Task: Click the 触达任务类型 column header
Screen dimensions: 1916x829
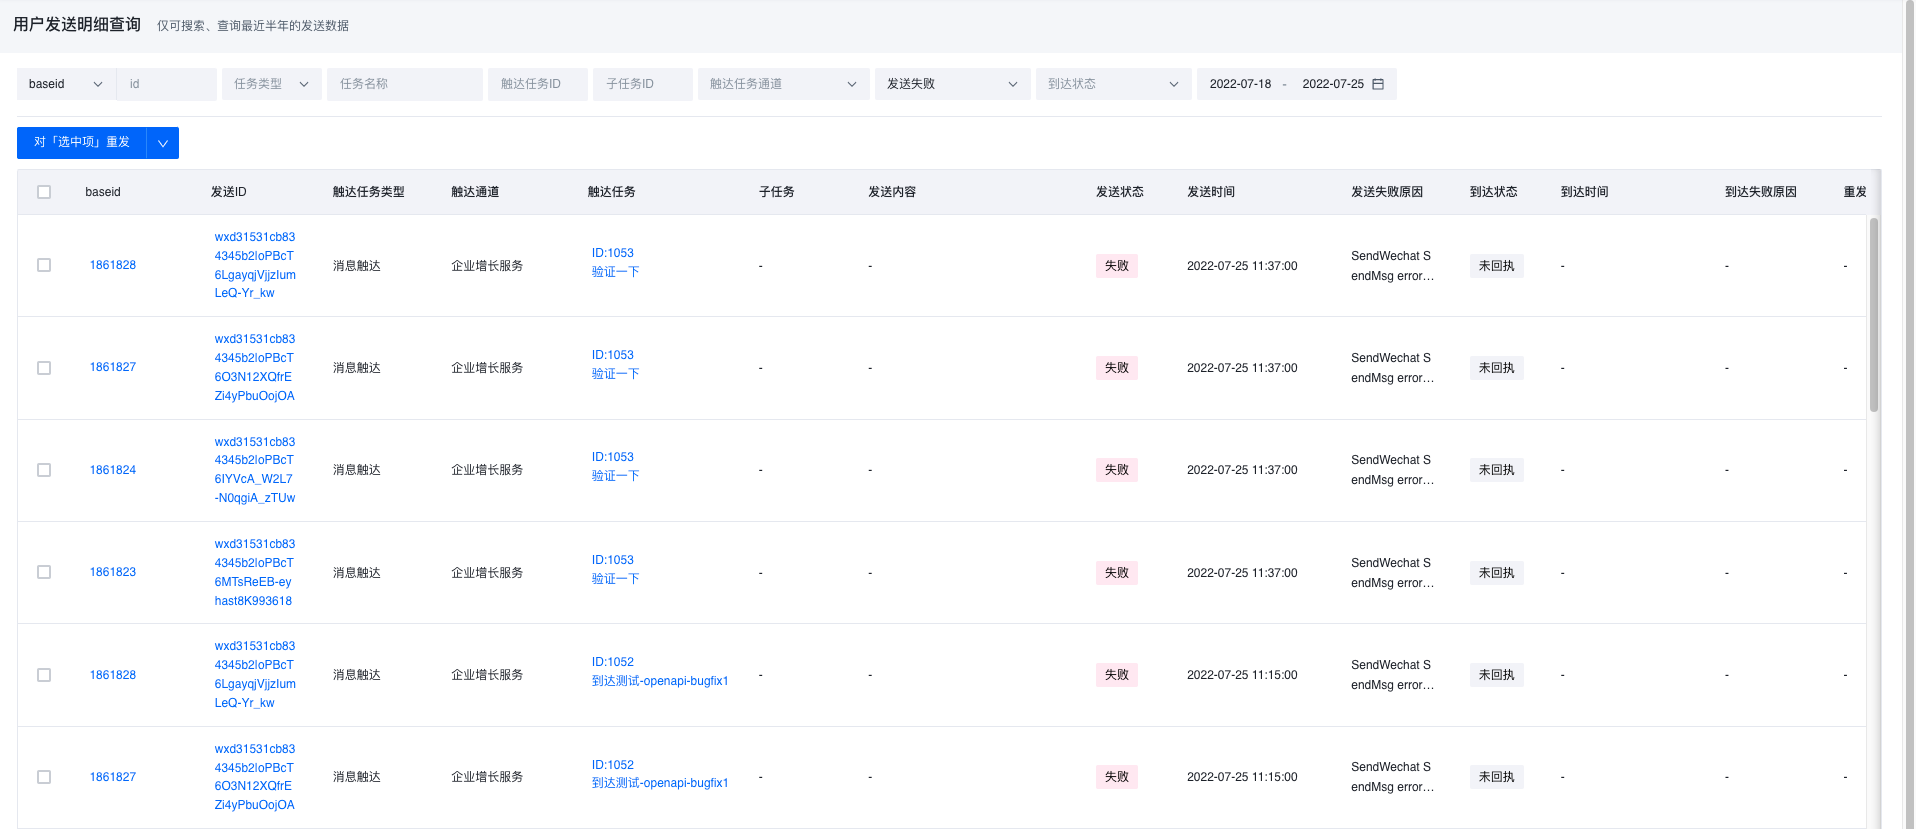Action: coord(369,192)
